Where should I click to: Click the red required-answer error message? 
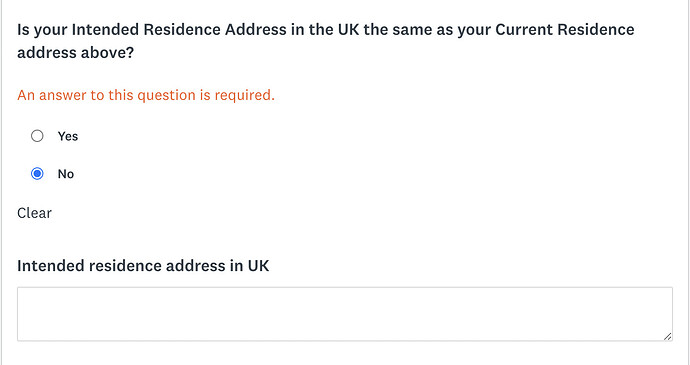pos(146,95)
